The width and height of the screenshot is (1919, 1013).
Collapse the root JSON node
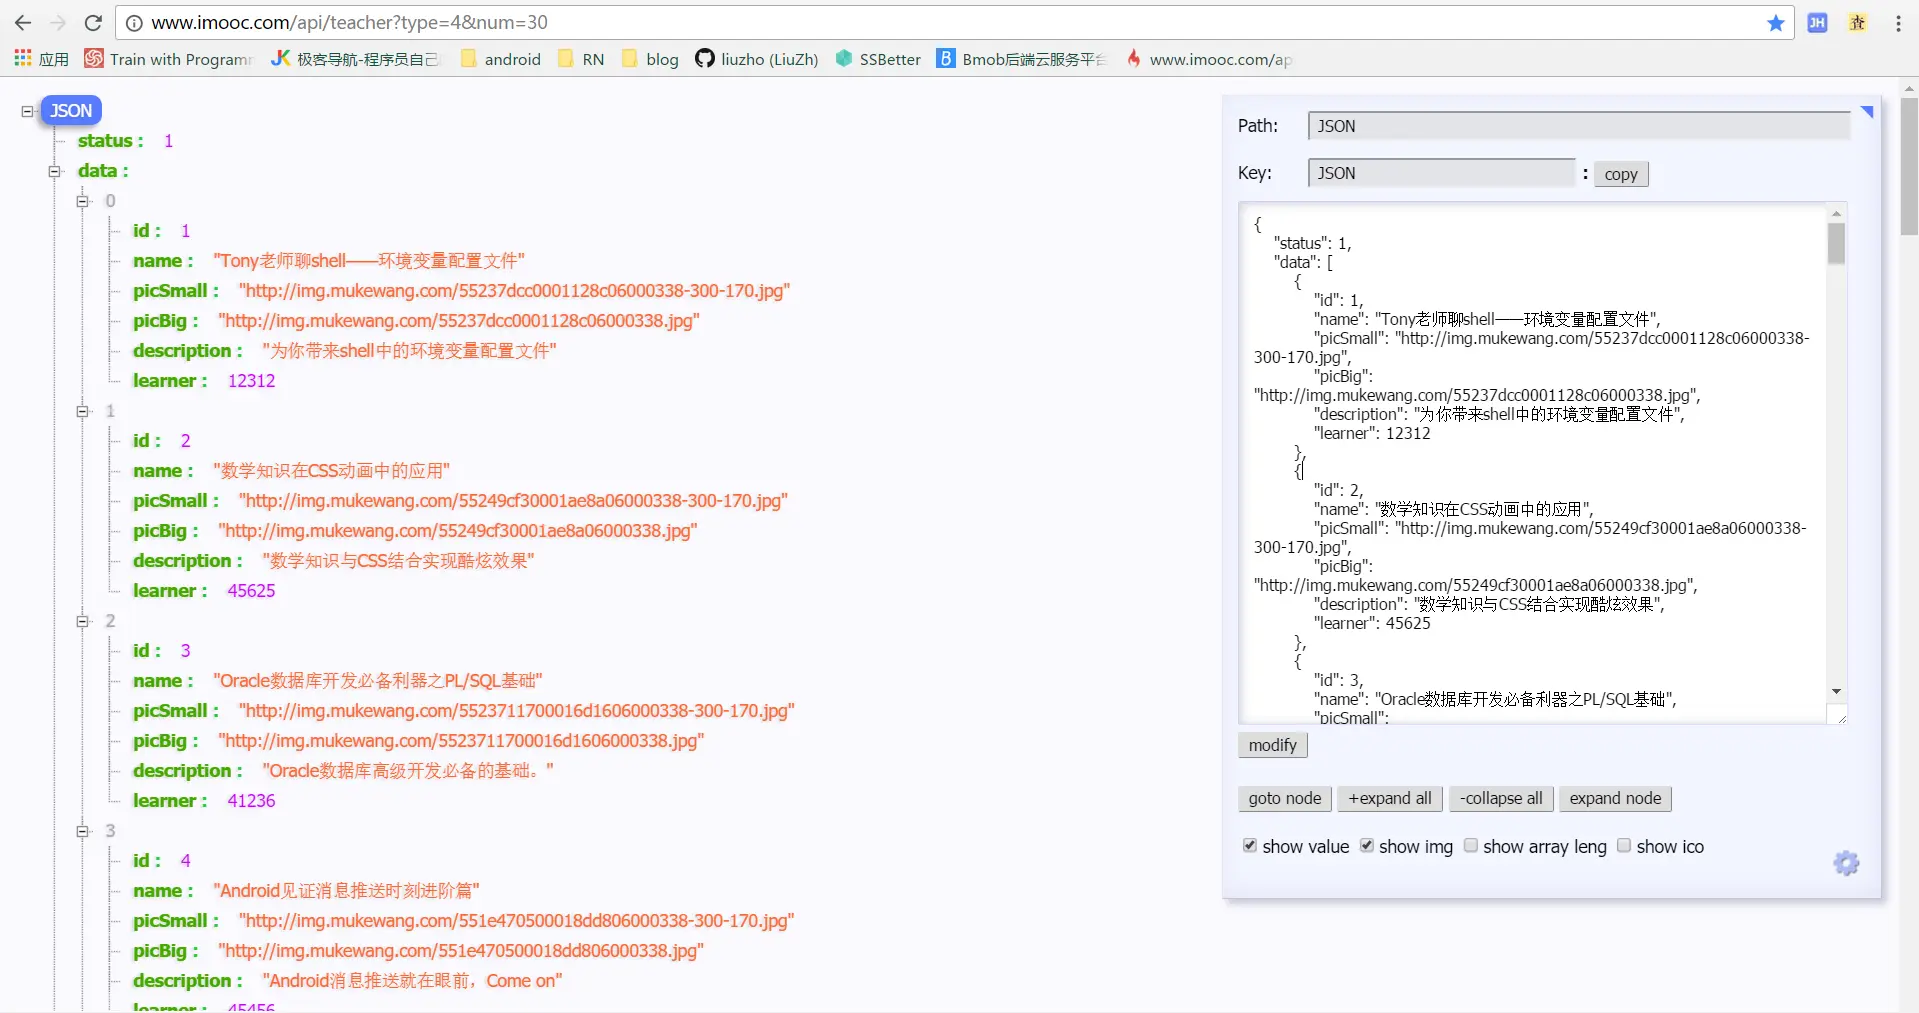tap(27, 111)
